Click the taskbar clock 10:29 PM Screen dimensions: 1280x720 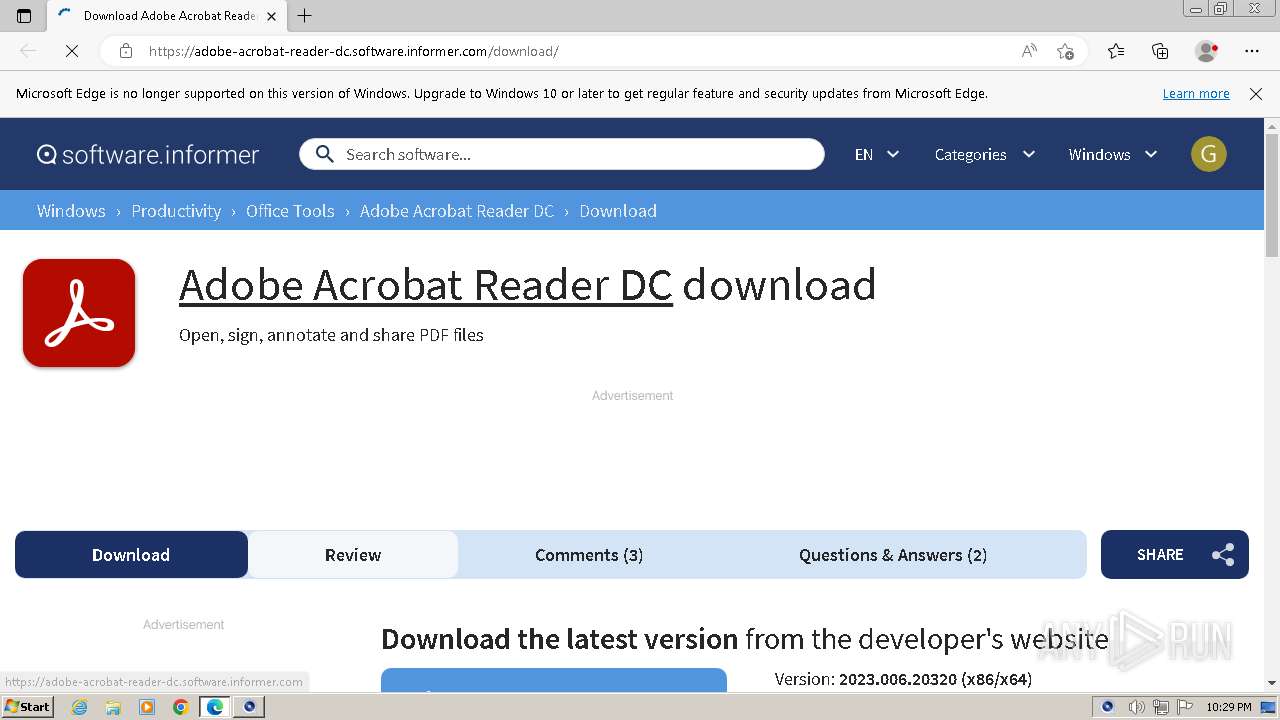(x=1229, y=707)
